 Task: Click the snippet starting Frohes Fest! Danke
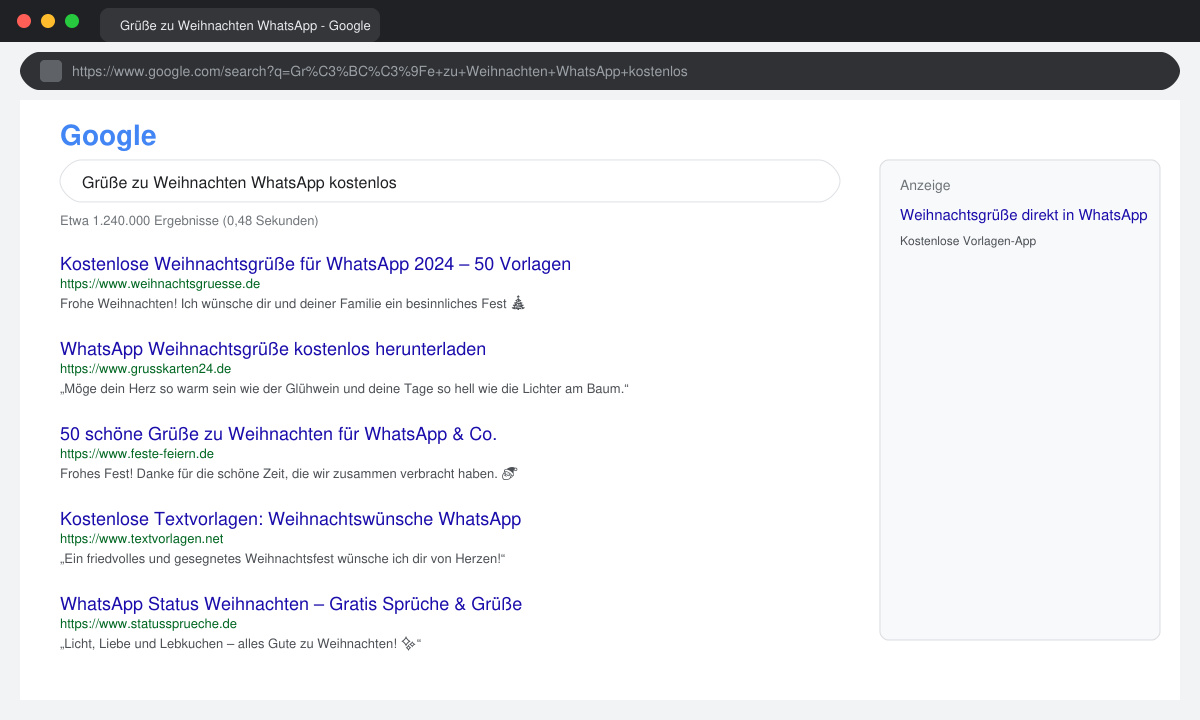pyautogui.click(x=288, y=473)
